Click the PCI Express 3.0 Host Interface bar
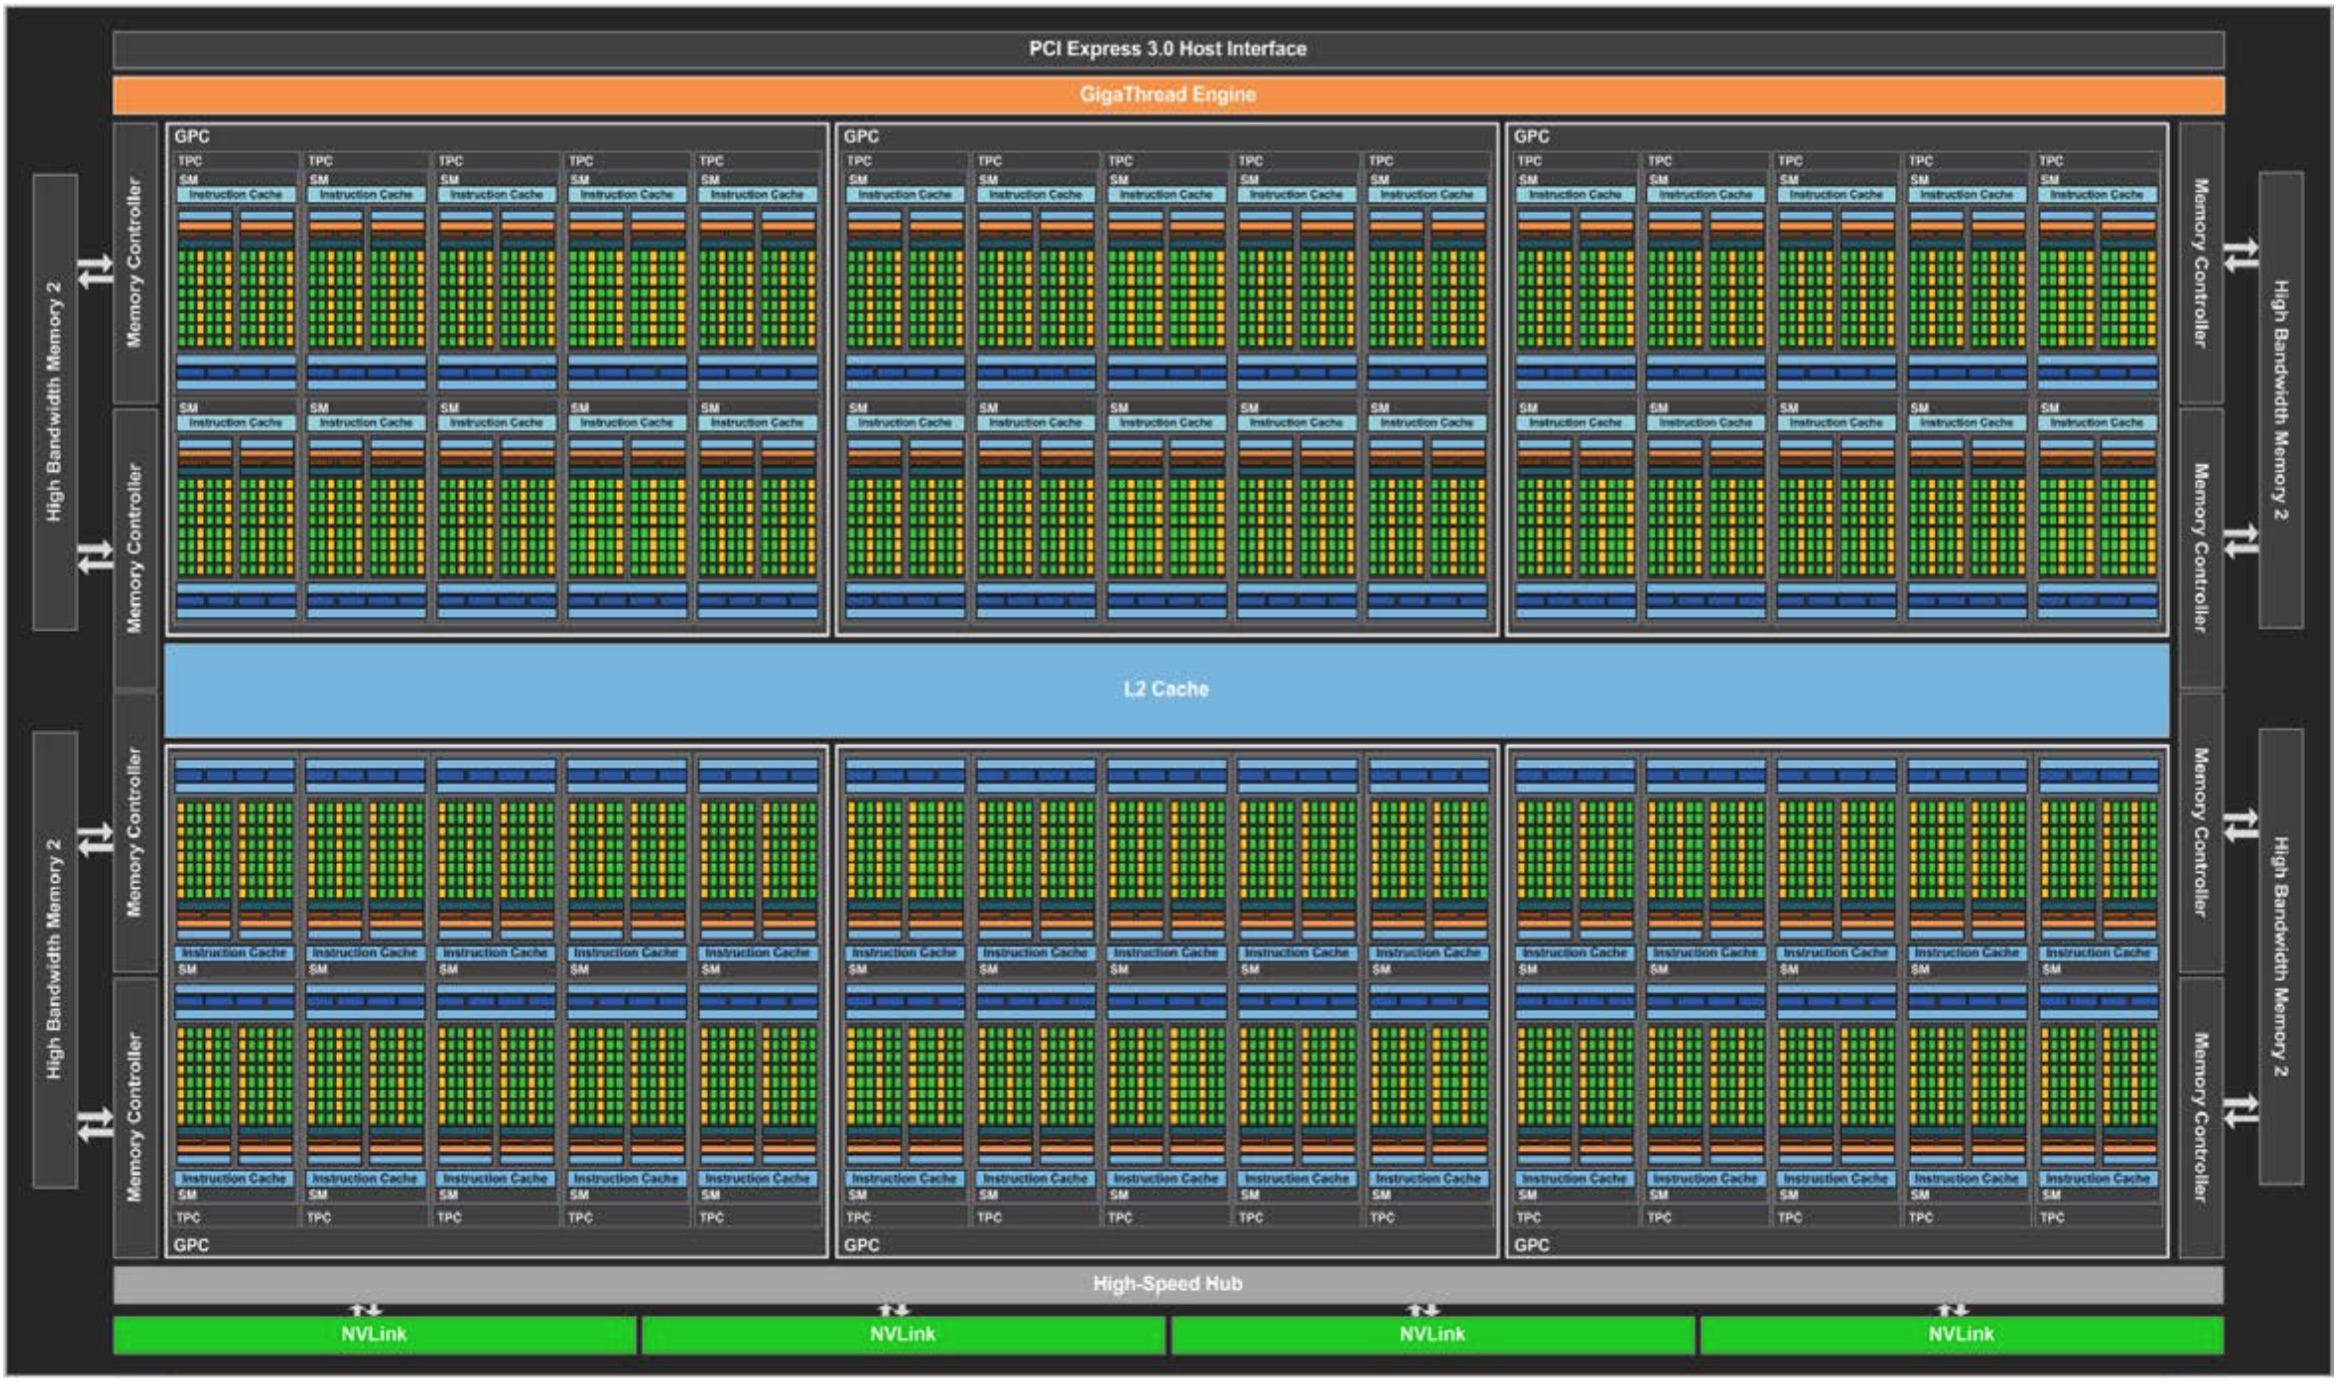This screenshot has height=1386, width=2344. coord(1168,49)
